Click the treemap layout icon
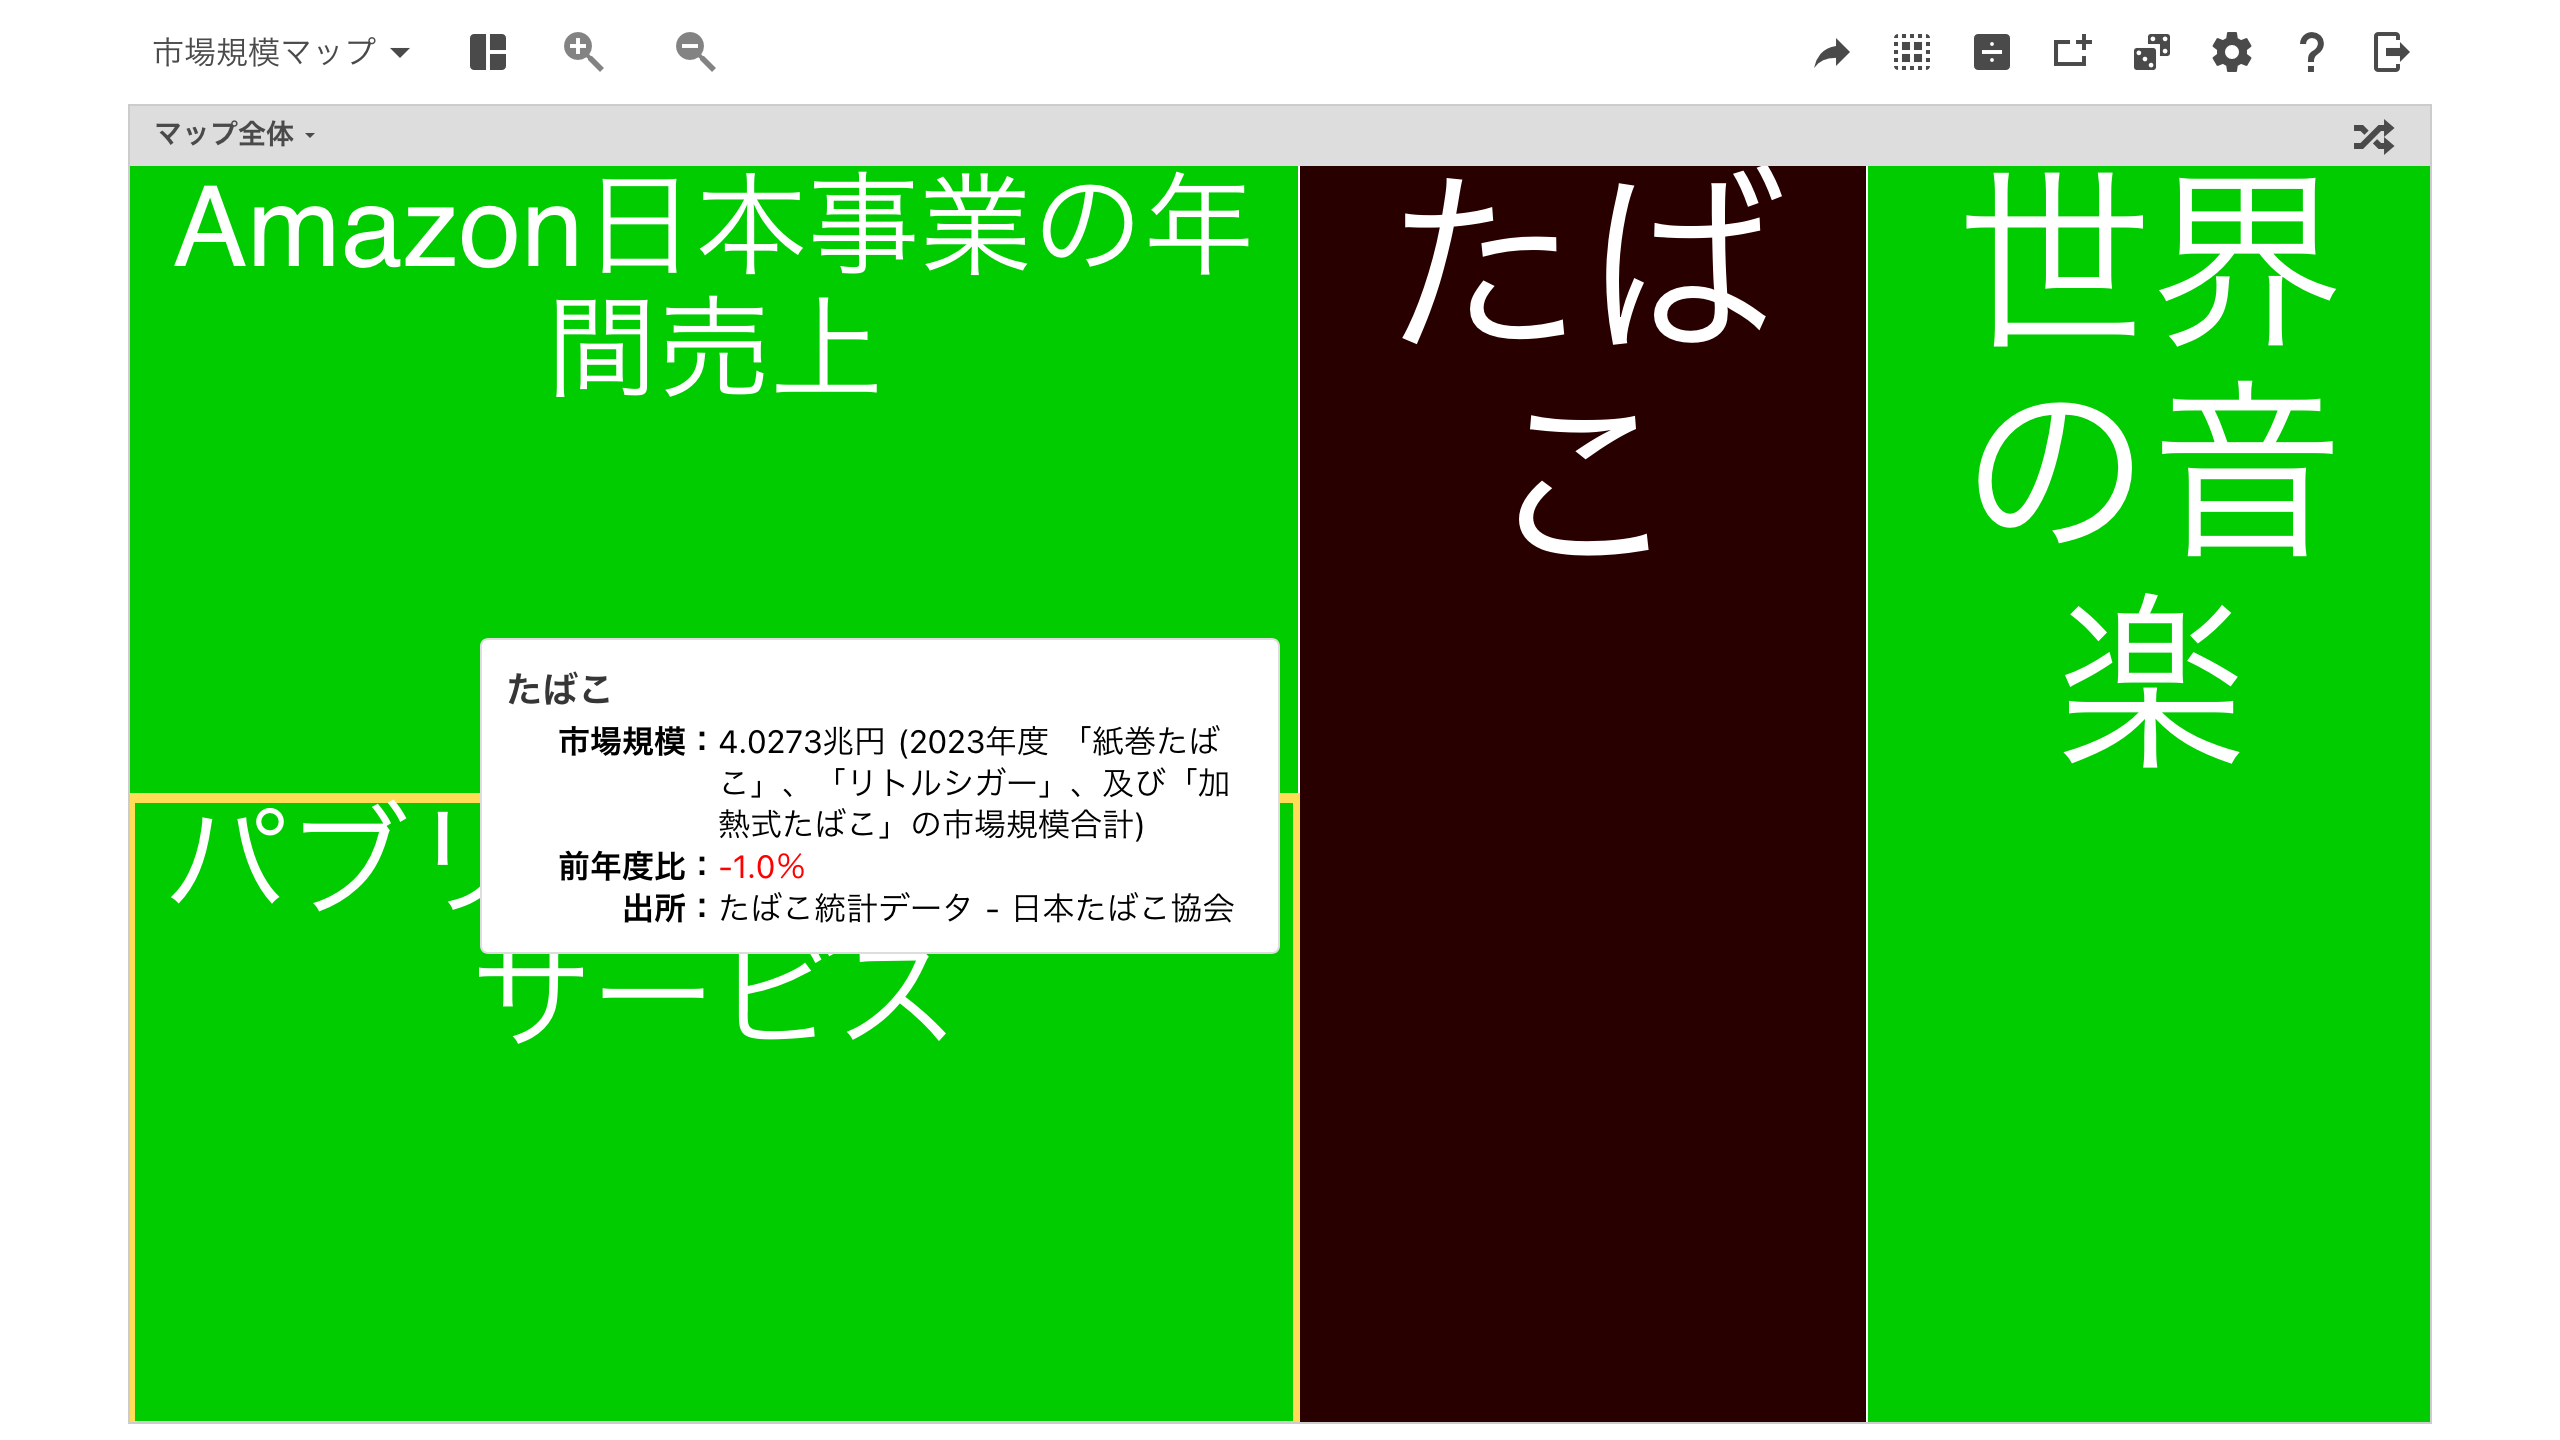Image resolution: width=2560 pixels, height=1440 pixels. [488, 52]
